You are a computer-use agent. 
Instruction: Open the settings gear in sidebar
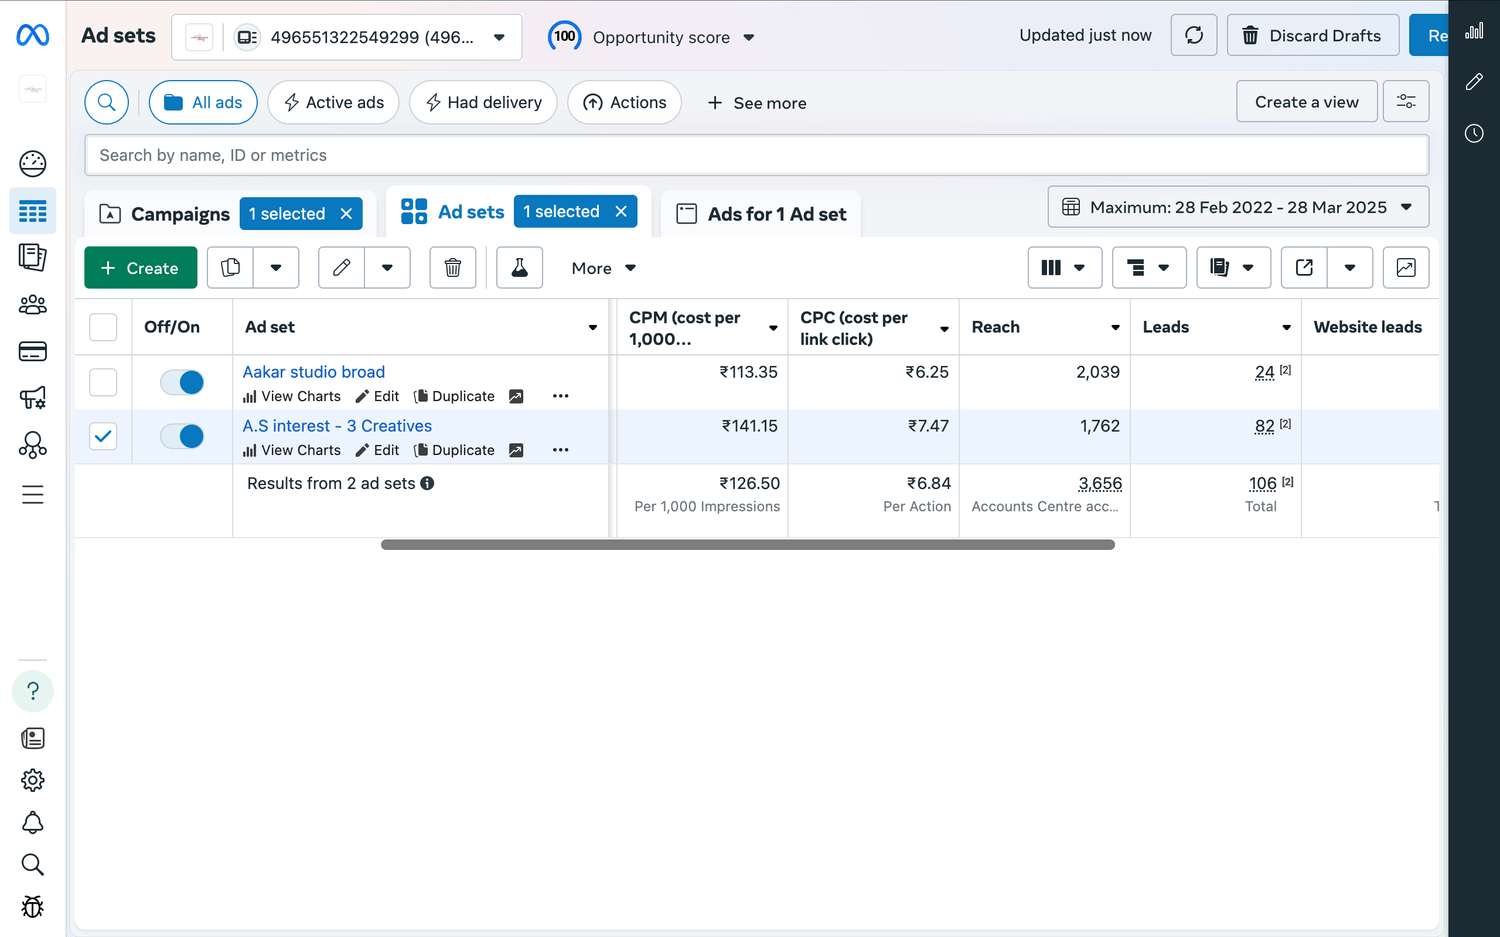click(33, 780)
